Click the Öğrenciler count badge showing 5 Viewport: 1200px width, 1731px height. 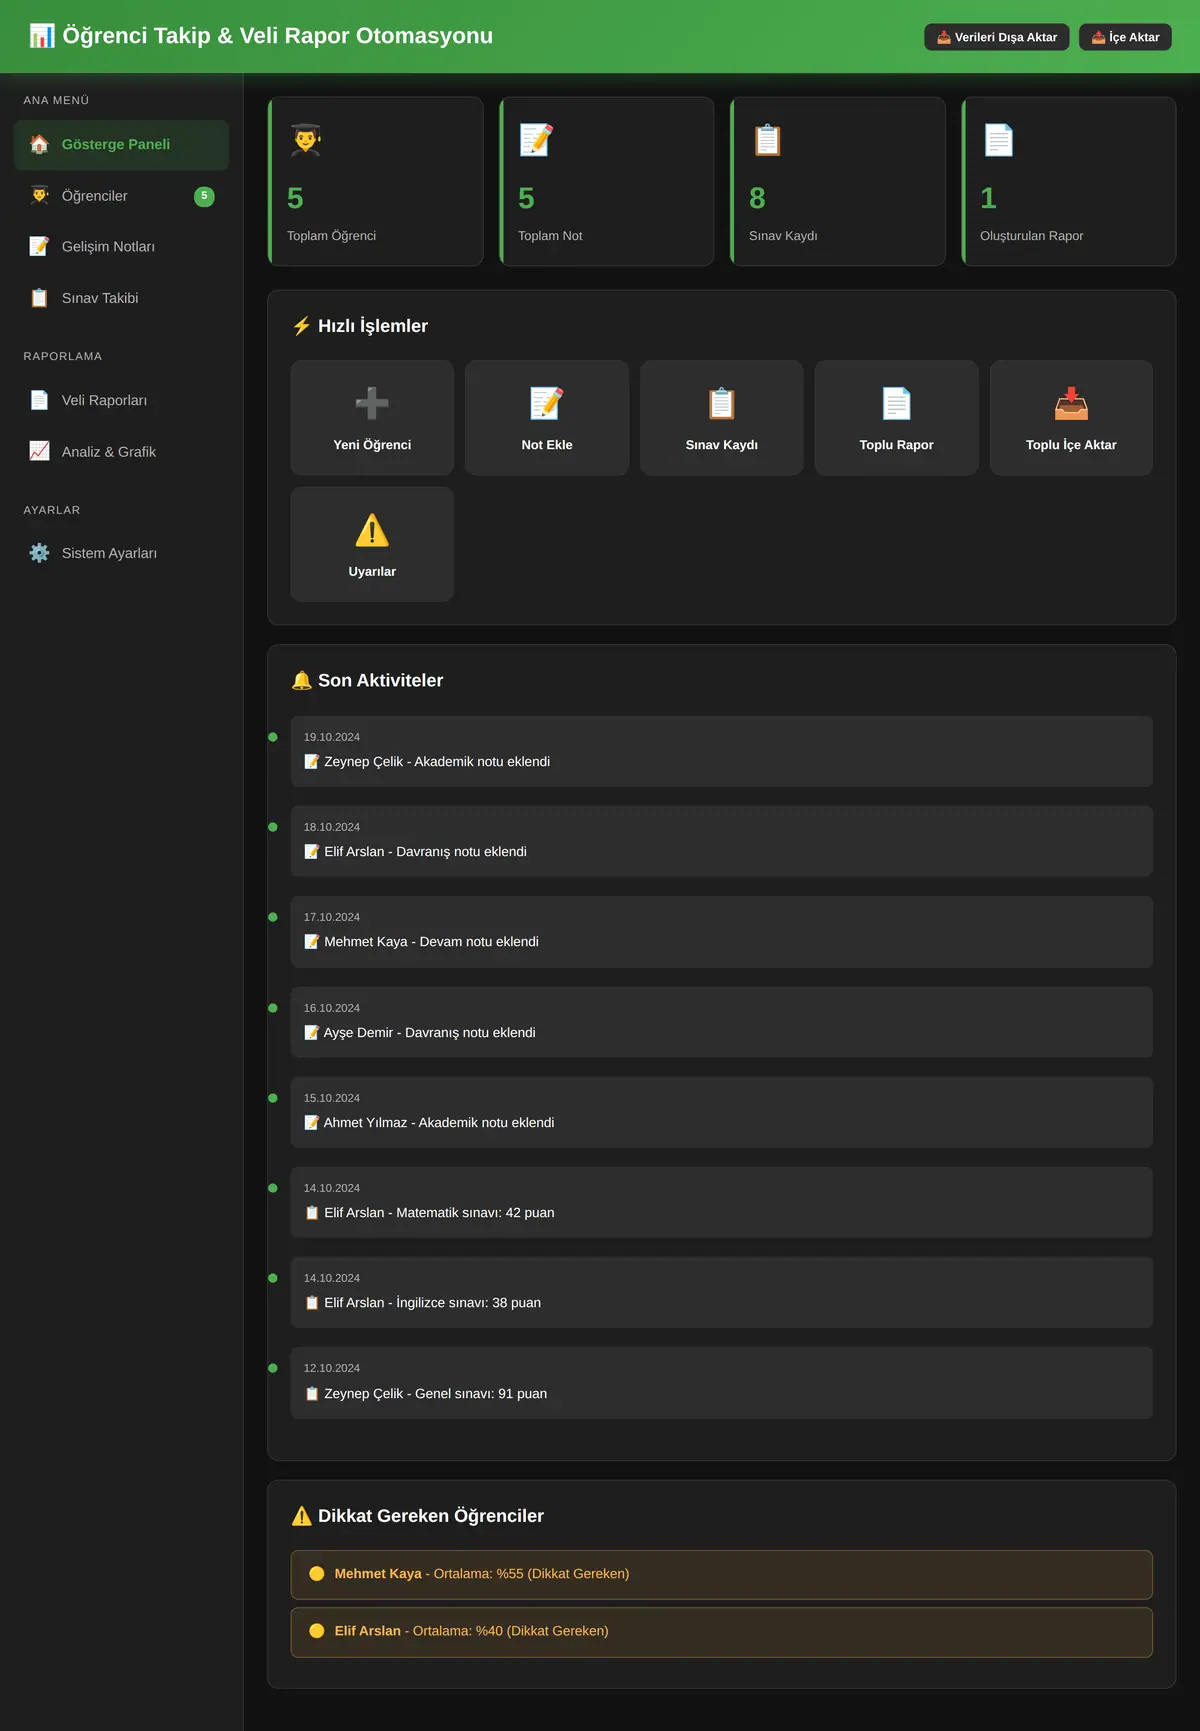[204, 196]
